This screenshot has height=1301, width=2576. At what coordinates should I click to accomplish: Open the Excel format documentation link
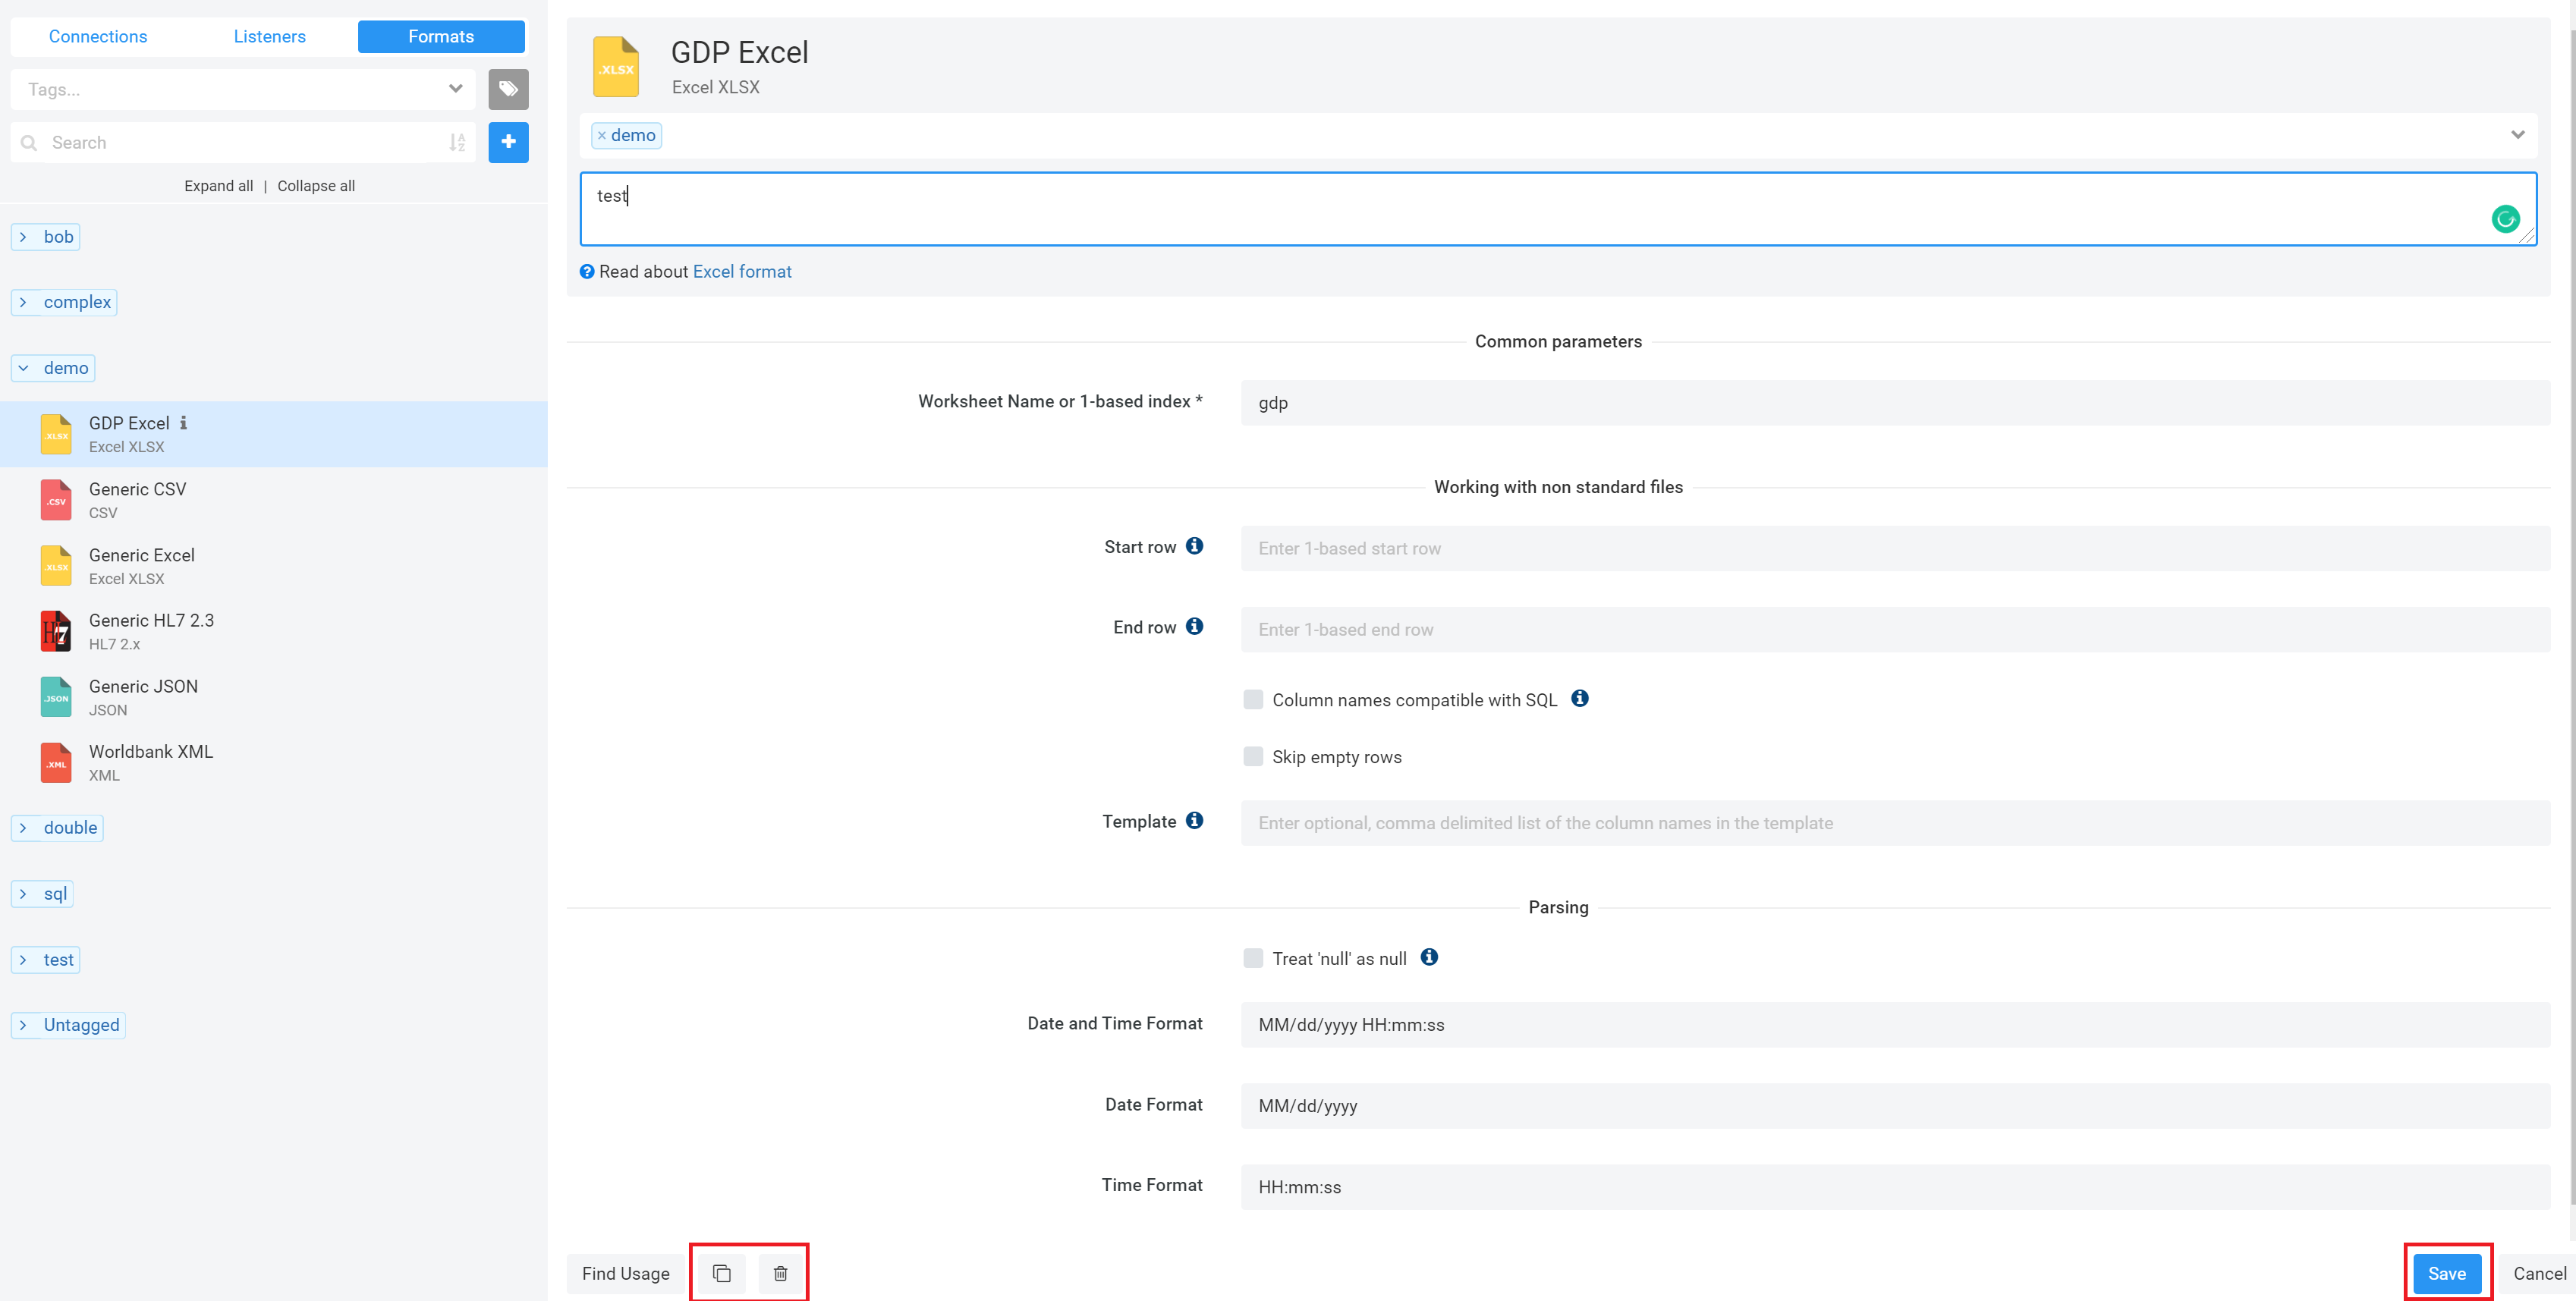click(x=742, y=272)
